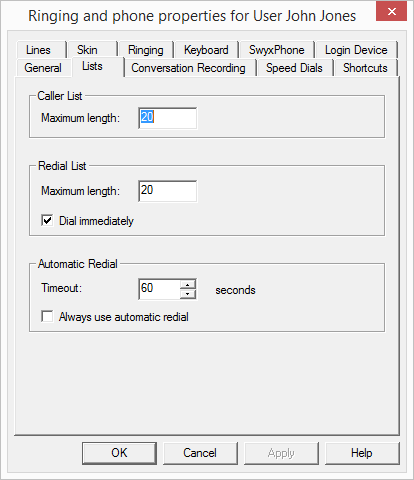The height and width of the screenshot is (480, 414).
Task: Uncheck the Dial immediately checkbox
Action: click(x=47, y=221)
